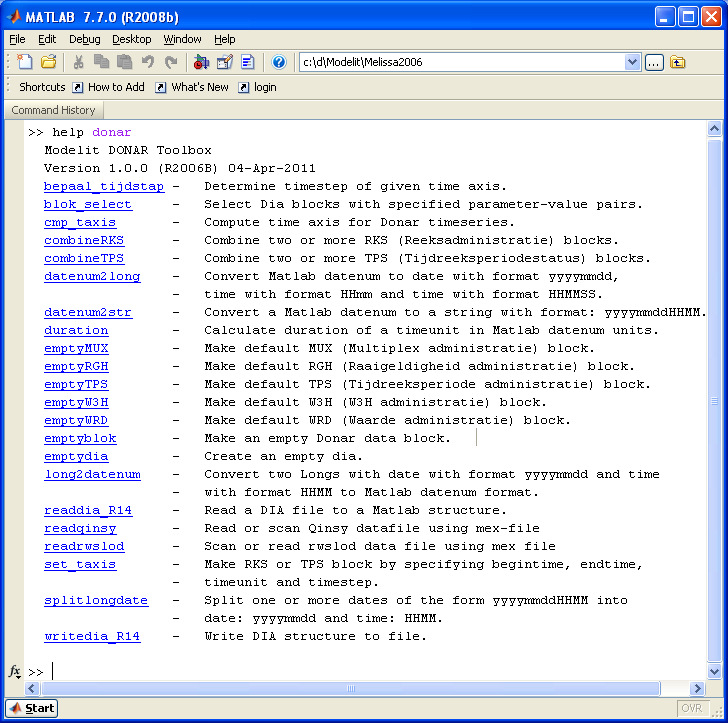Click the vertical scrollbar up arrow
Viewport: 728px width, 723px height.
(x=714, y=128)
